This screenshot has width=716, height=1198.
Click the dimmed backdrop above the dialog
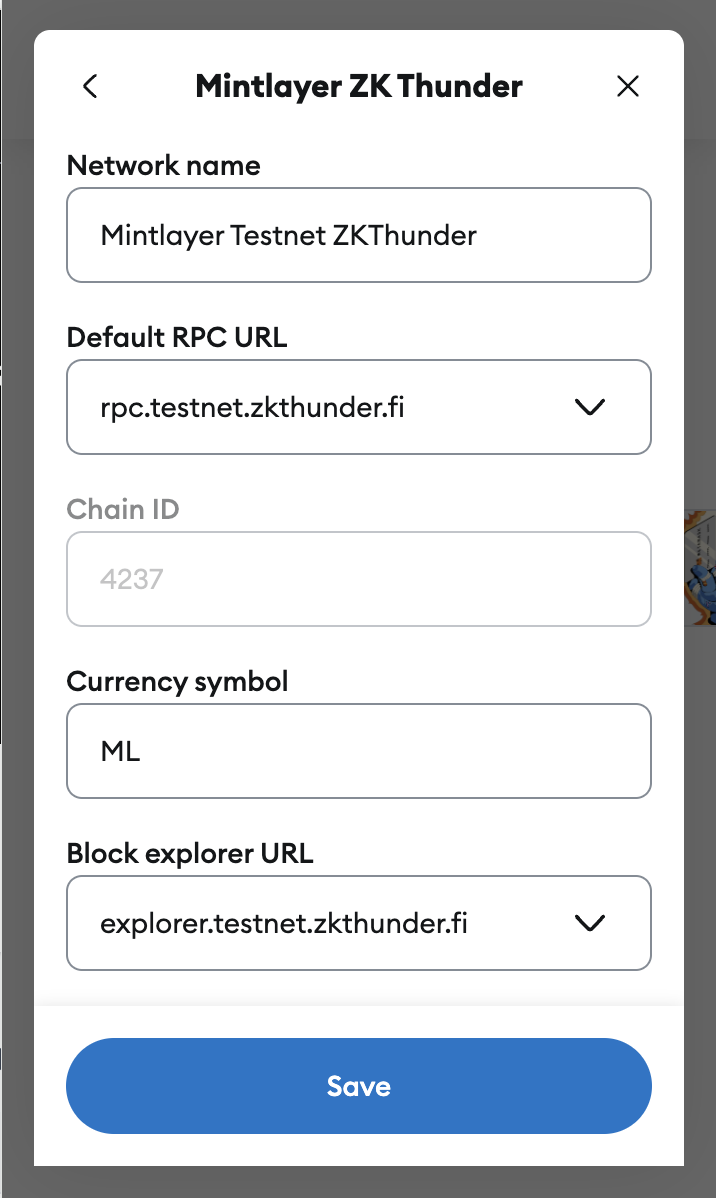[358, 14]
